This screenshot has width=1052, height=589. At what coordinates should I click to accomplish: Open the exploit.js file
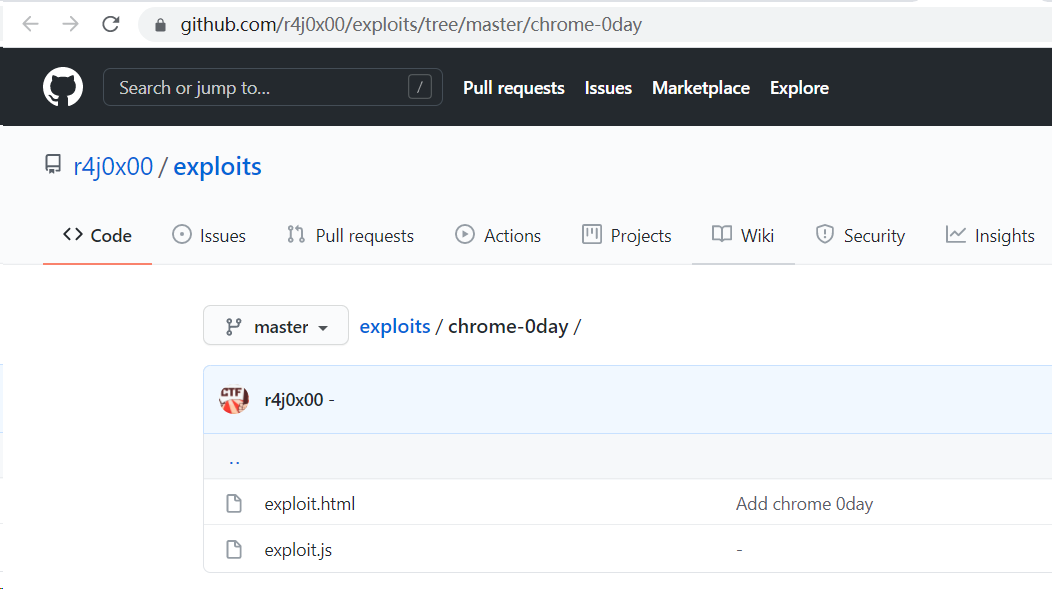299,550
